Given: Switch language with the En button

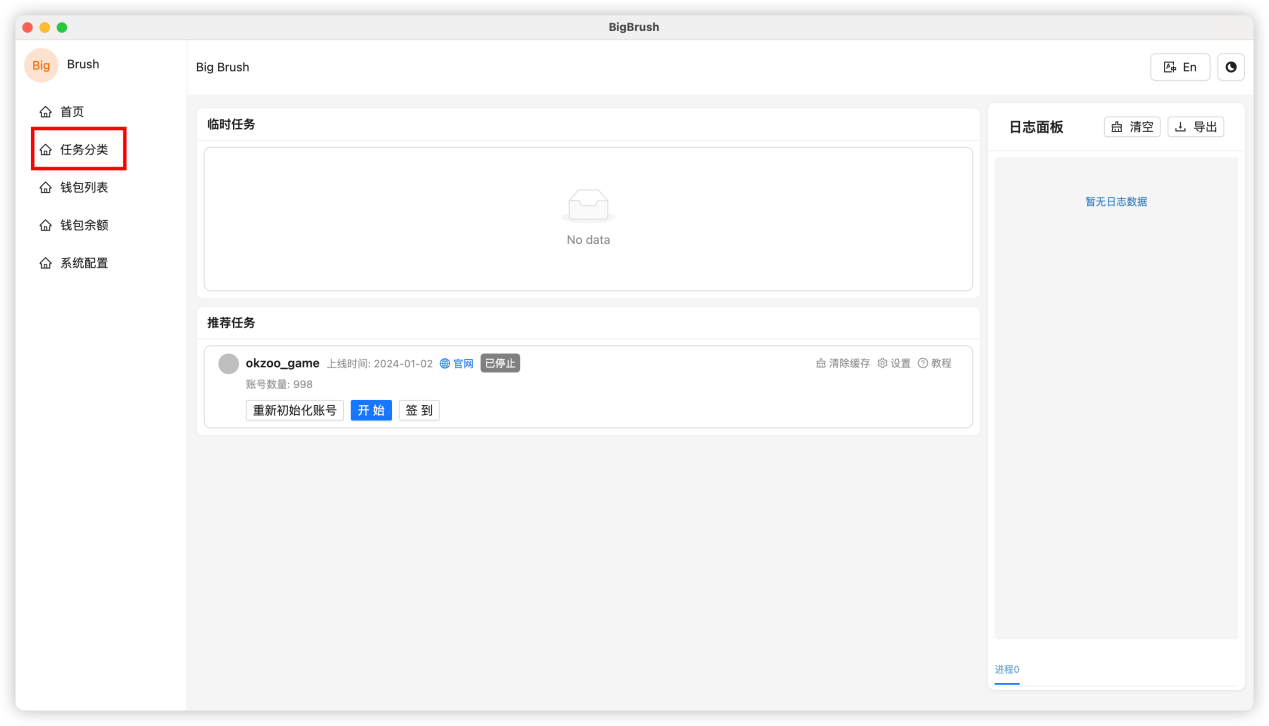Looking at the screenshot, I should coord(1180,67).
